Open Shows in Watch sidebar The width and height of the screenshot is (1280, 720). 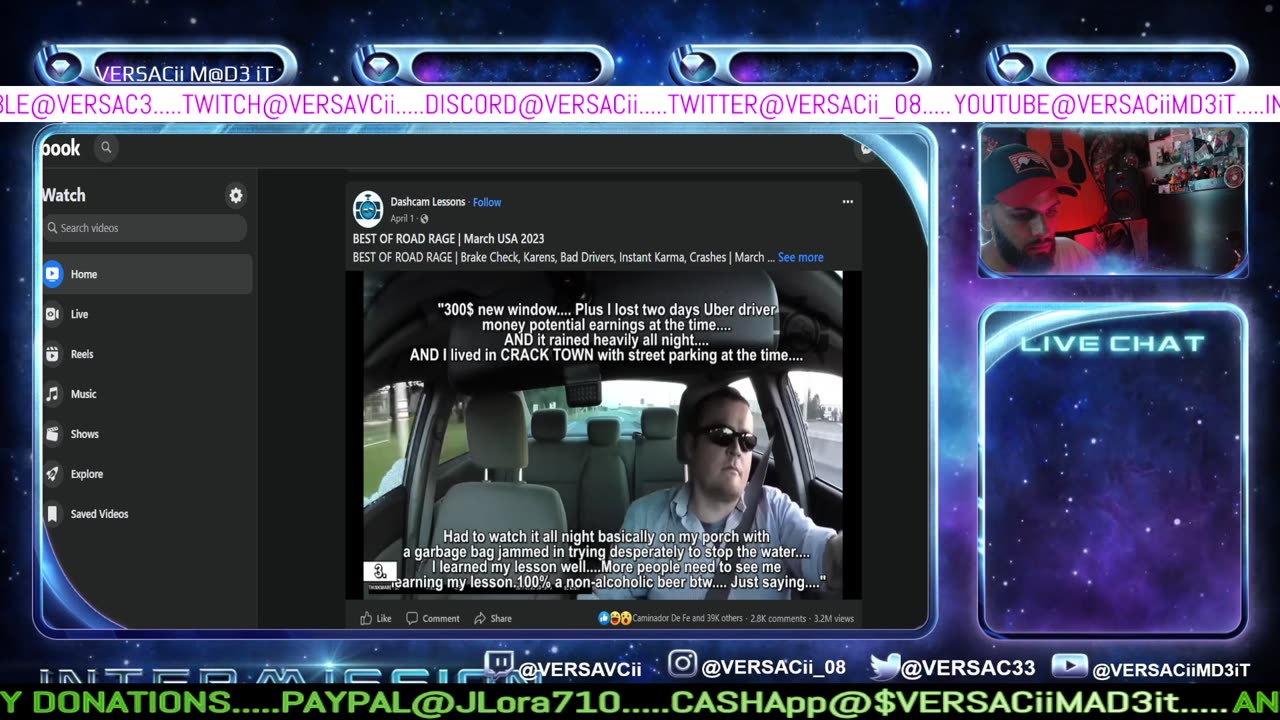tap(147, 434)
